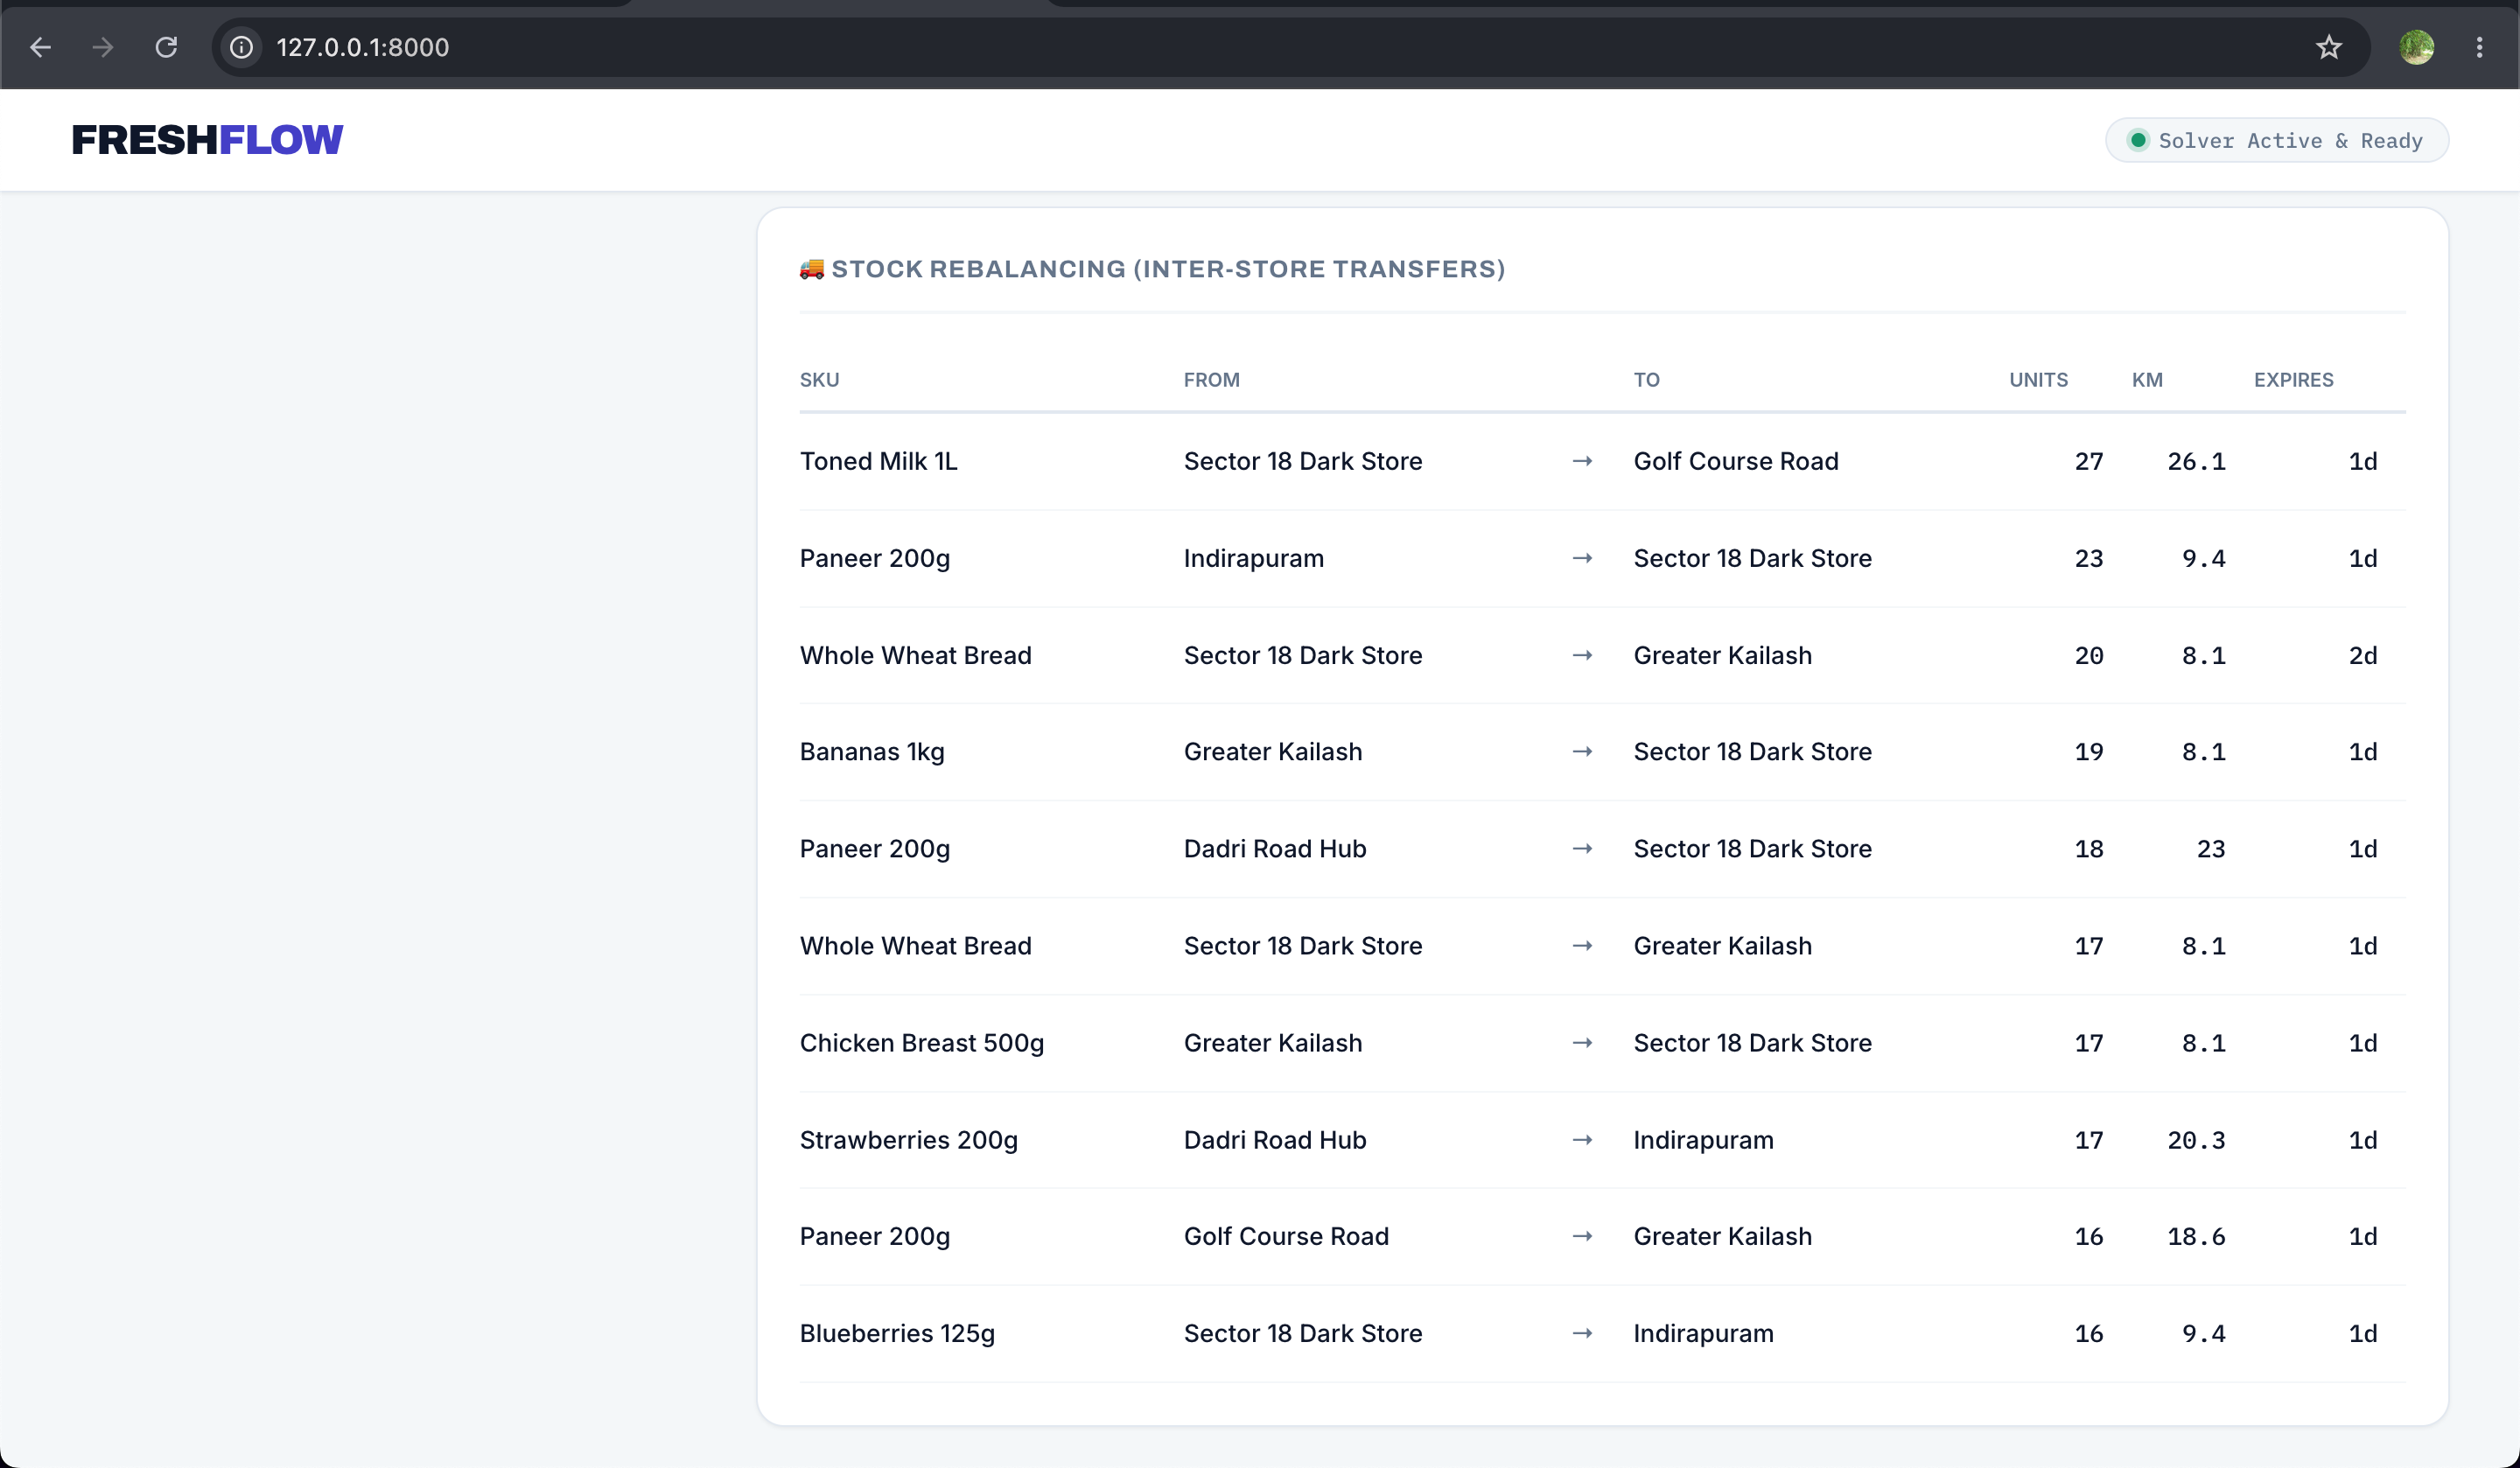Reload the page with the refresh icon
The height and width of the screenshot is (1468, 2520).
click(166, 47)
